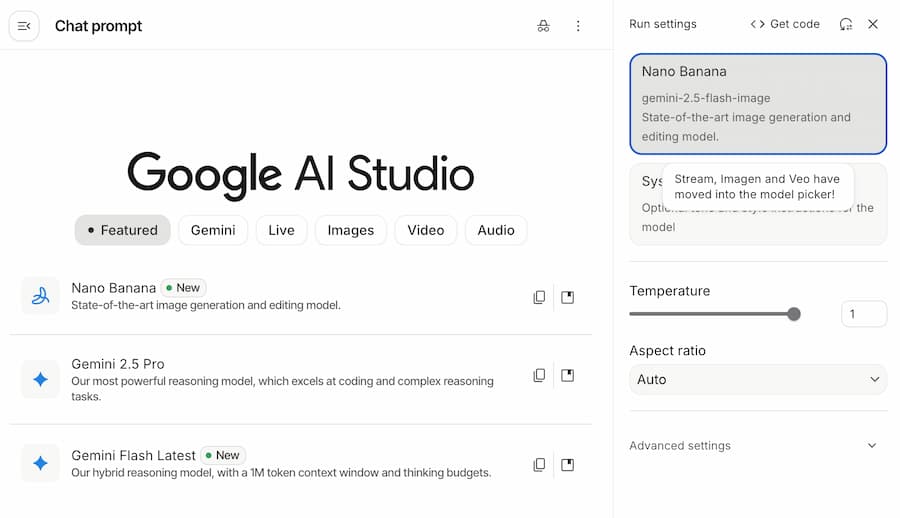The height and width of the screenshot is (518, 900).
Task: Copy the Gemini 2.5 Pro model name
Action: tap(539, 376)
